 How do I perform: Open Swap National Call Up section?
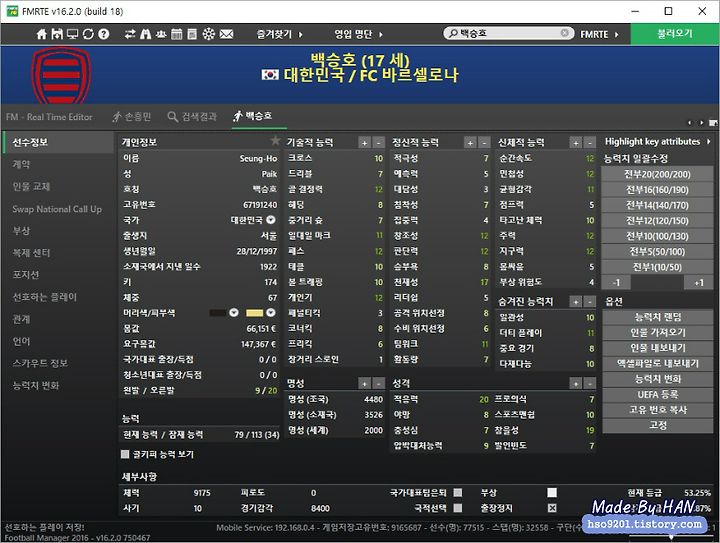57,209
